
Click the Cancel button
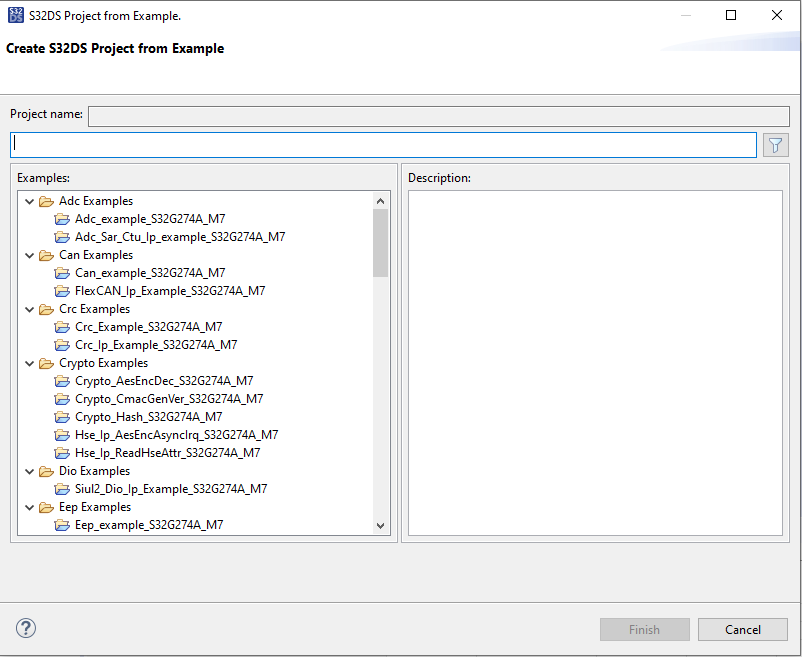coord(742,629)
